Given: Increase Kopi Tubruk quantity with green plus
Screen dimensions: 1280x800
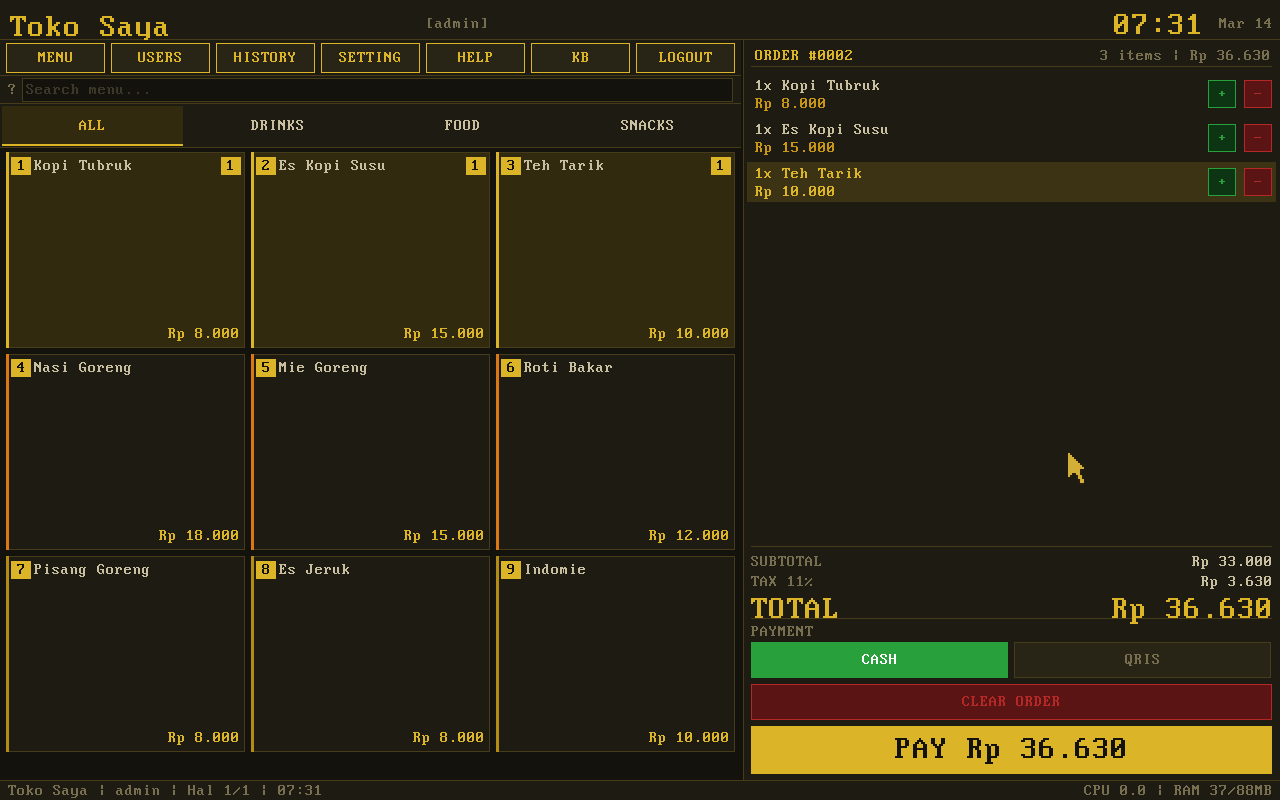Looking at the screenshot, I should pos(1221,93).
